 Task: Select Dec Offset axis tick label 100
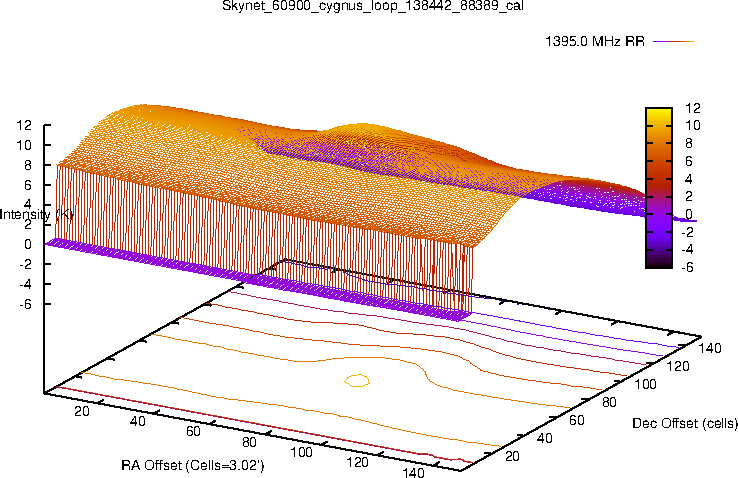click(x=645, y=384)
